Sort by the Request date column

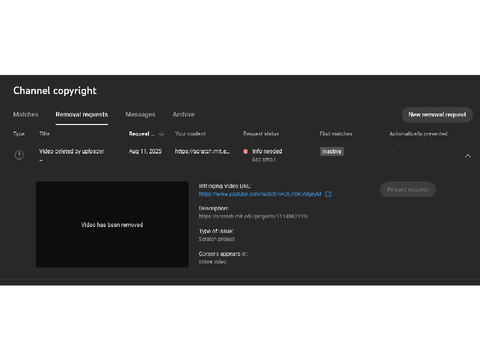pyautogui.click(x=142, y=134)
